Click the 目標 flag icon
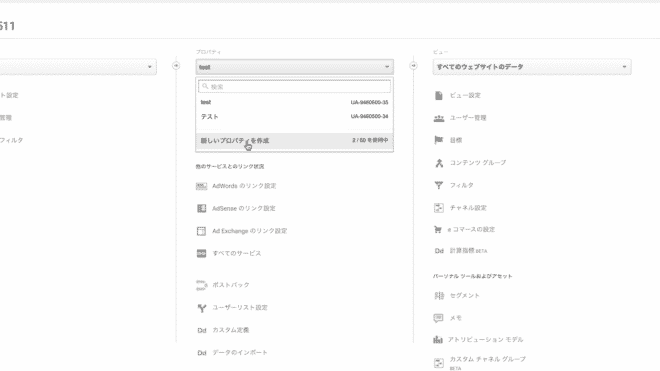This screenshot has width=660, height=371. (x=439, y=140)
